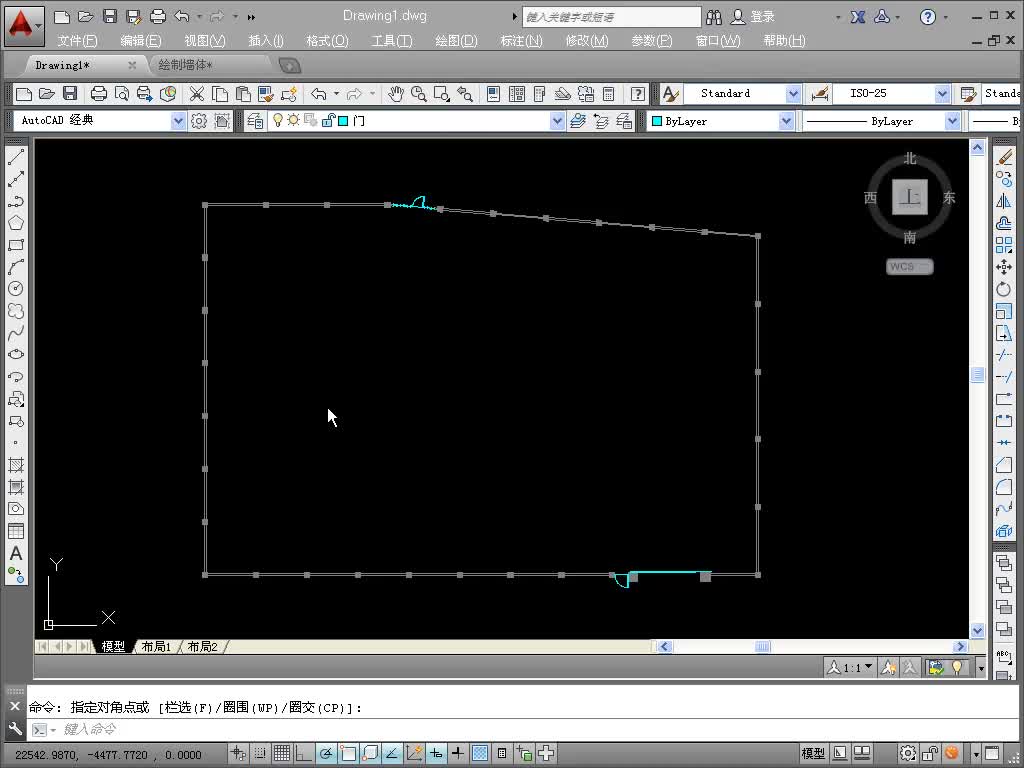Click the Plot print icon
The image size is (1024, 768).
click(99, 94)
